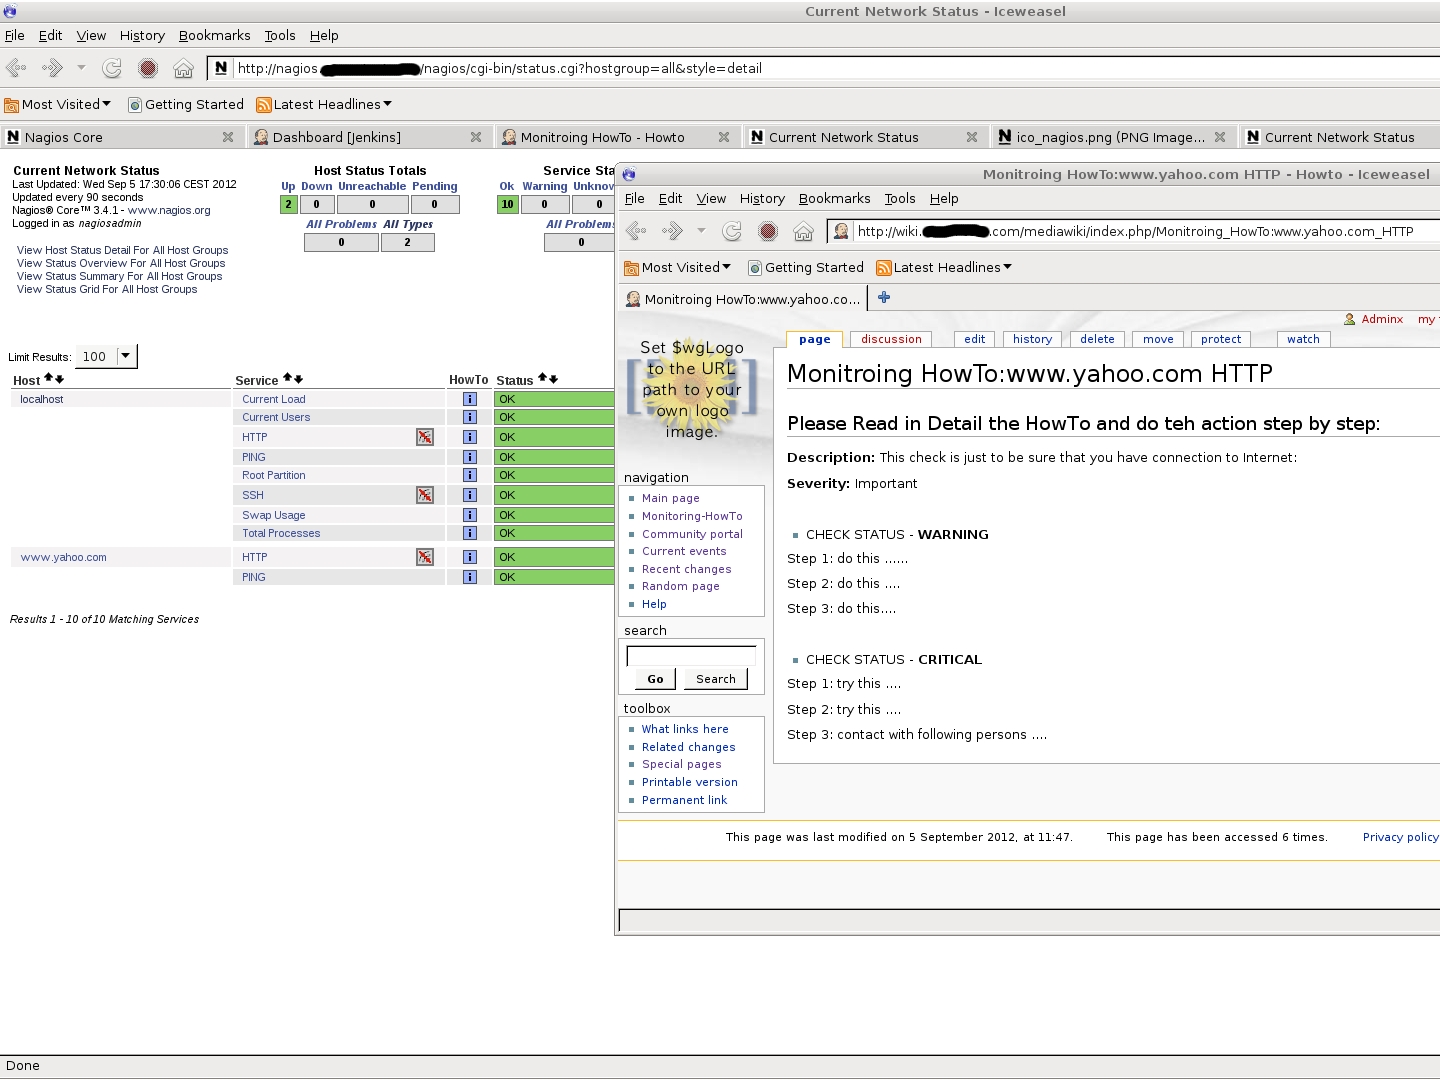Viewport: 1440px width, 1080px height.
Task: Click the wiki search input field
Action: point(691,656)
